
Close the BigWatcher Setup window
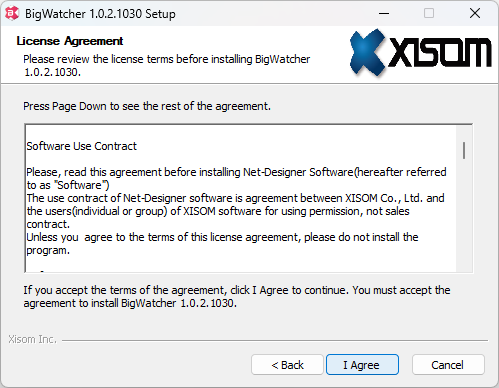pos(475,13)
